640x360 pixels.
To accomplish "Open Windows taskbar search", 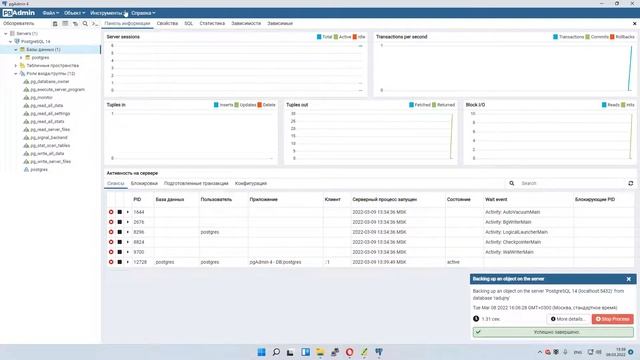I will click(x=276, y=352).
